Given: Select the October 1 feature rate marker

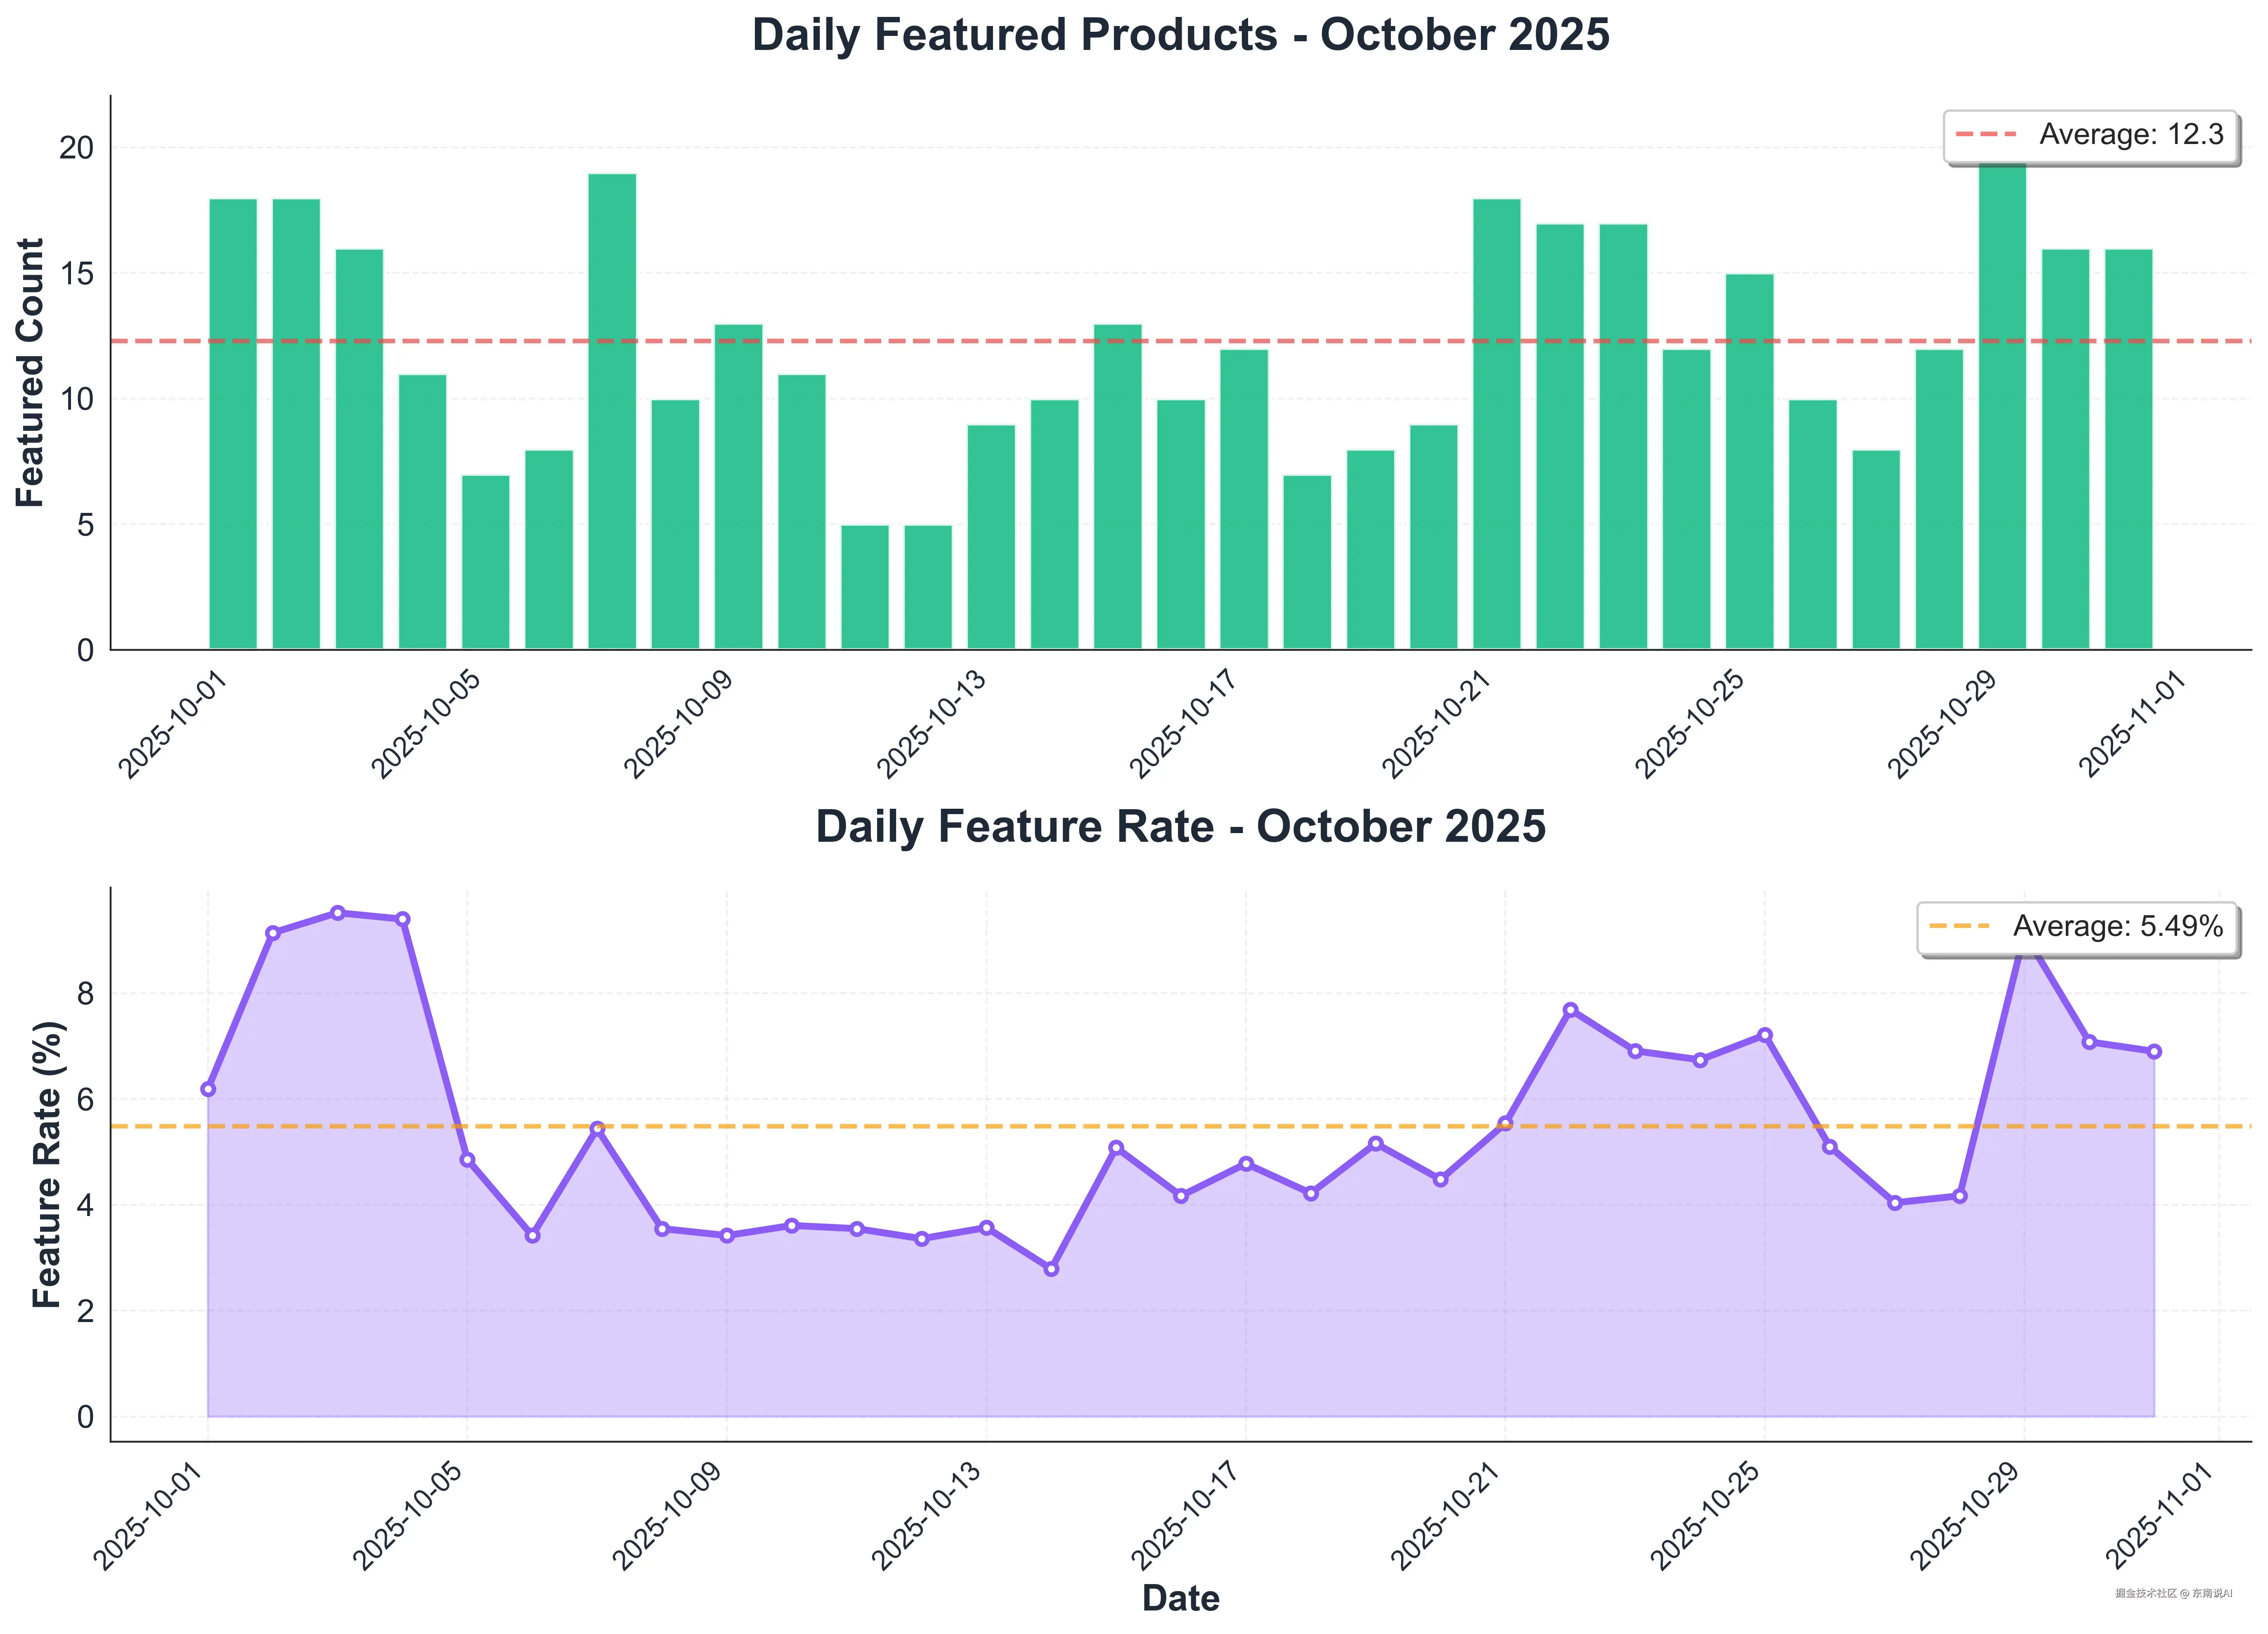Looking at the screenshot, I should pos(208,1089).
